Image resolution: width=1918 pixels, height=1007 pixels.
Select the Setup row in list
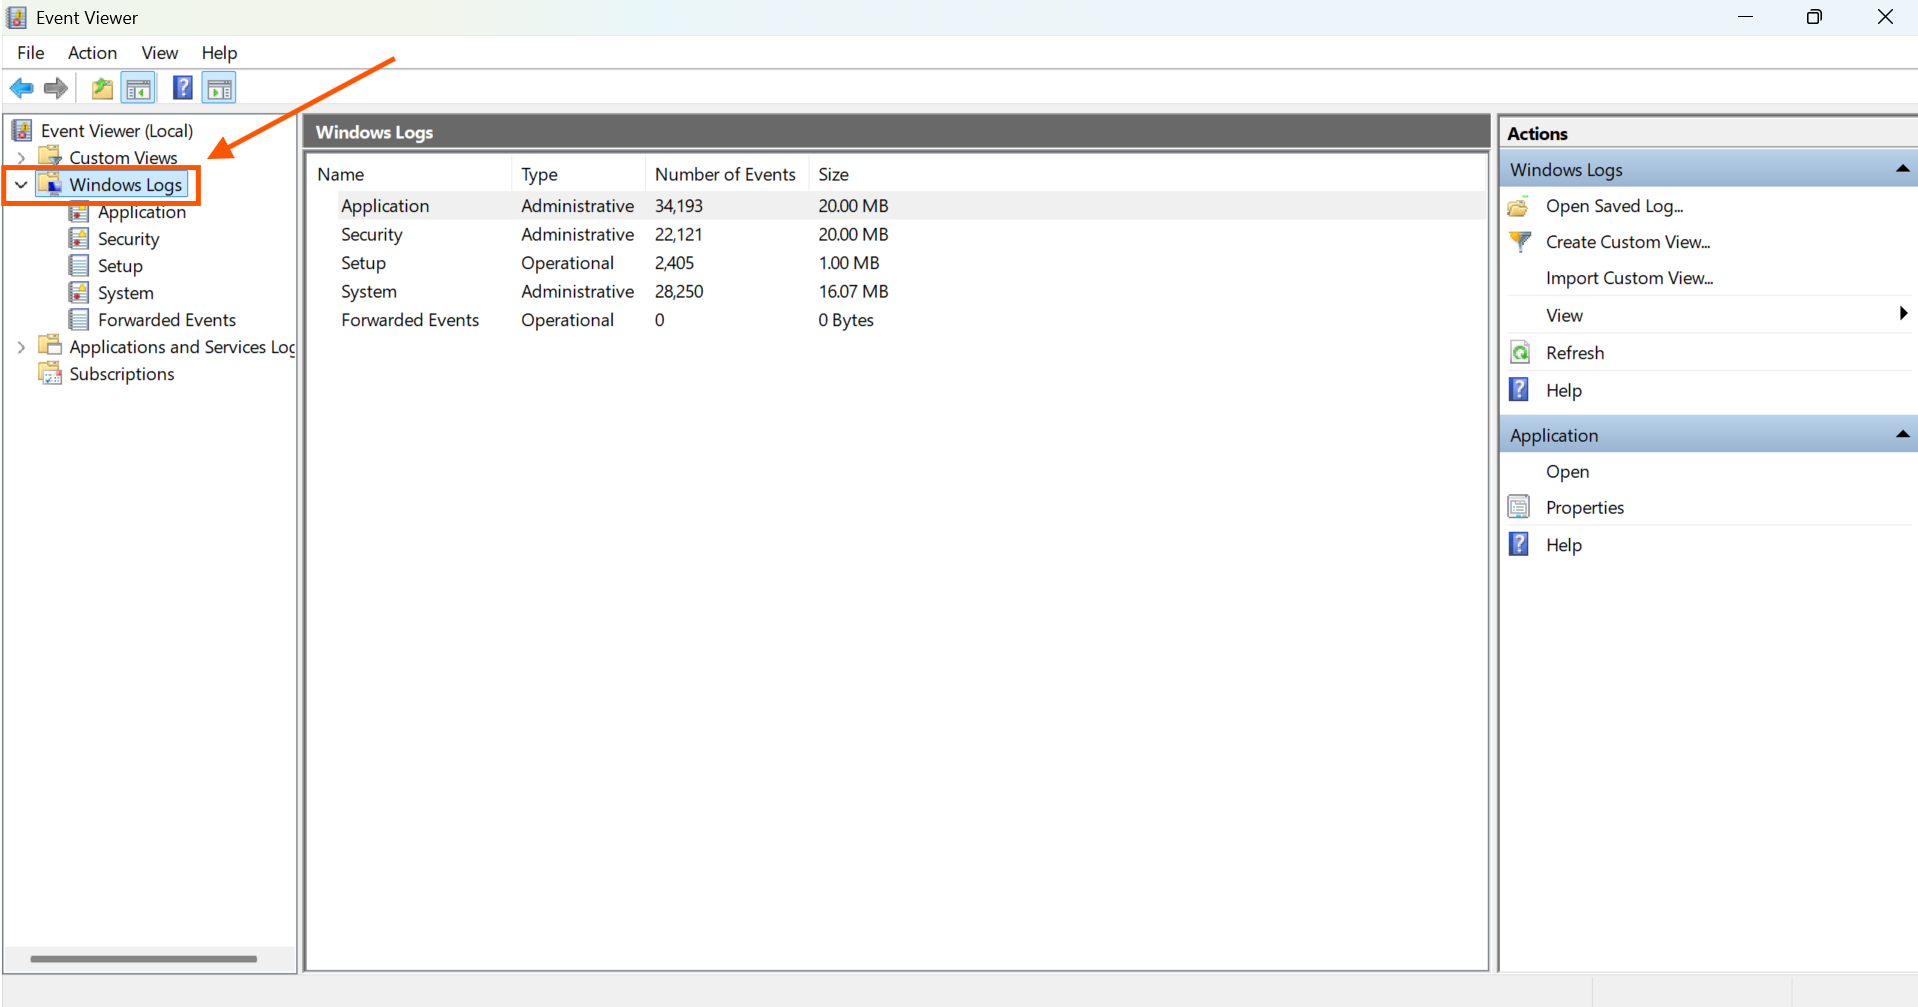[x=897, y=263]
